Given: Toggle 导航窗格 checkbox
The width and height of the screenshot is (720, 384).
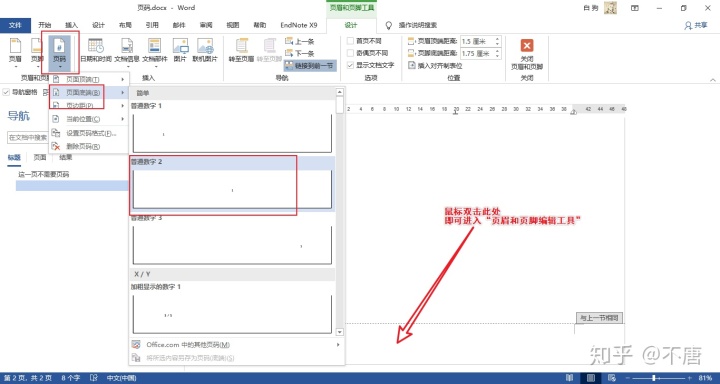Looking at the screenshot, I should tap(6, 92).
